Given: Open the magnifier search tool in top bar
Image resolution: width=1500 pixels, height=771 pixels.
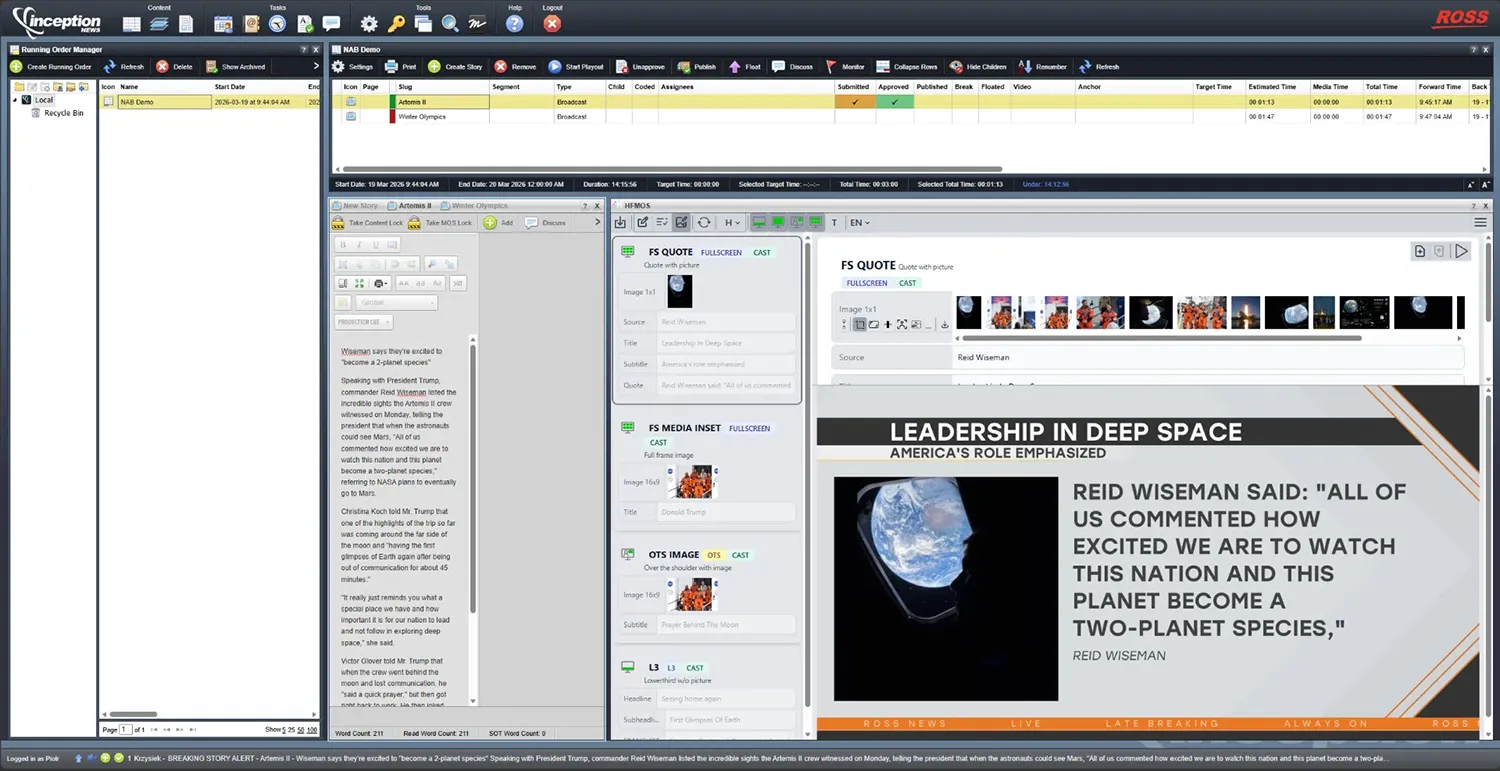Looking at the screenshot, I should (x=450, y=24).
